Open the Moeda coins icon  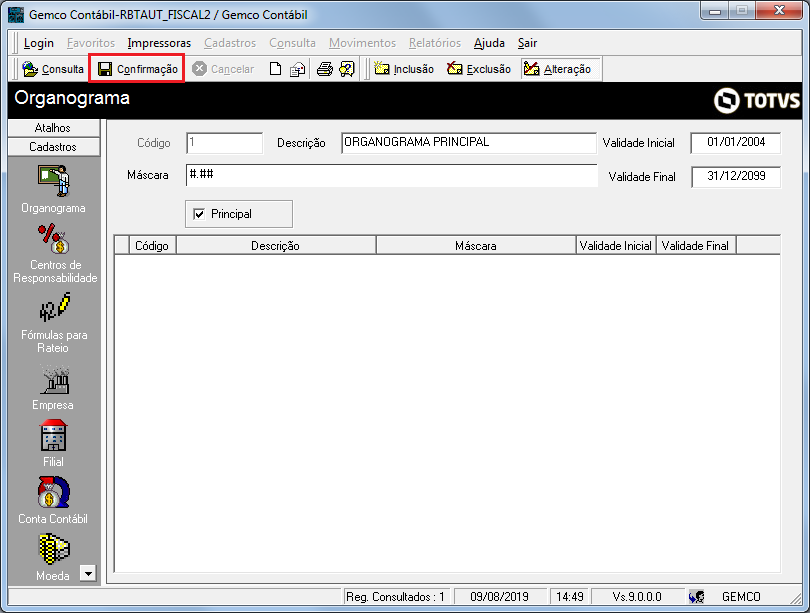[x=54, y=549]
